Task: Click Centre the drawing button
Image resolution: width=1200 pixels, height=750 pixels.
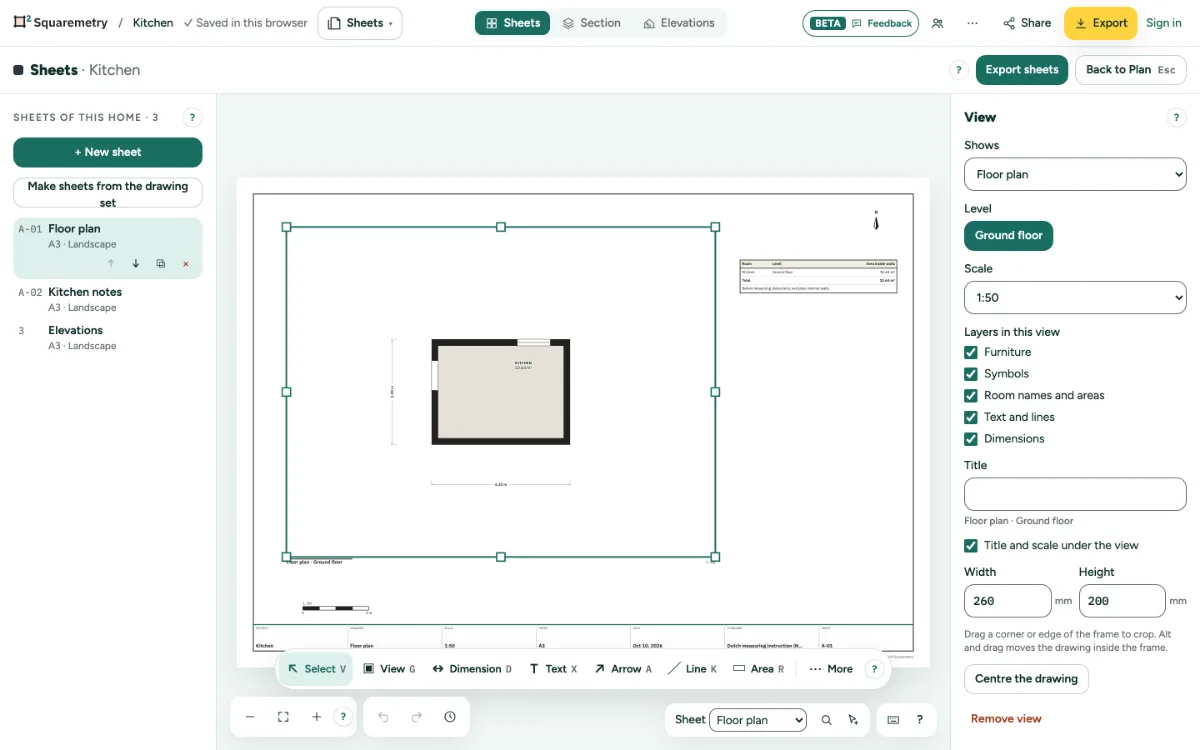Action: 1026,679
